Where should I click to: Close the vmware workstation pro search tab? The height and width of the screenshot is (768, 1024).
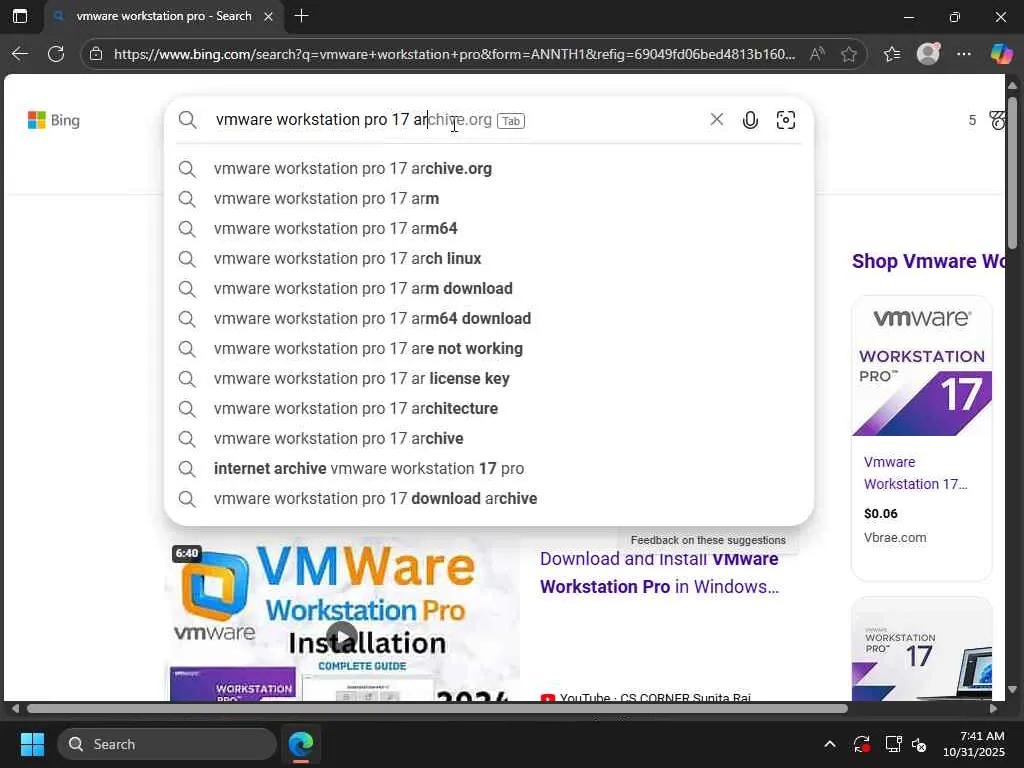coord(268,16)
